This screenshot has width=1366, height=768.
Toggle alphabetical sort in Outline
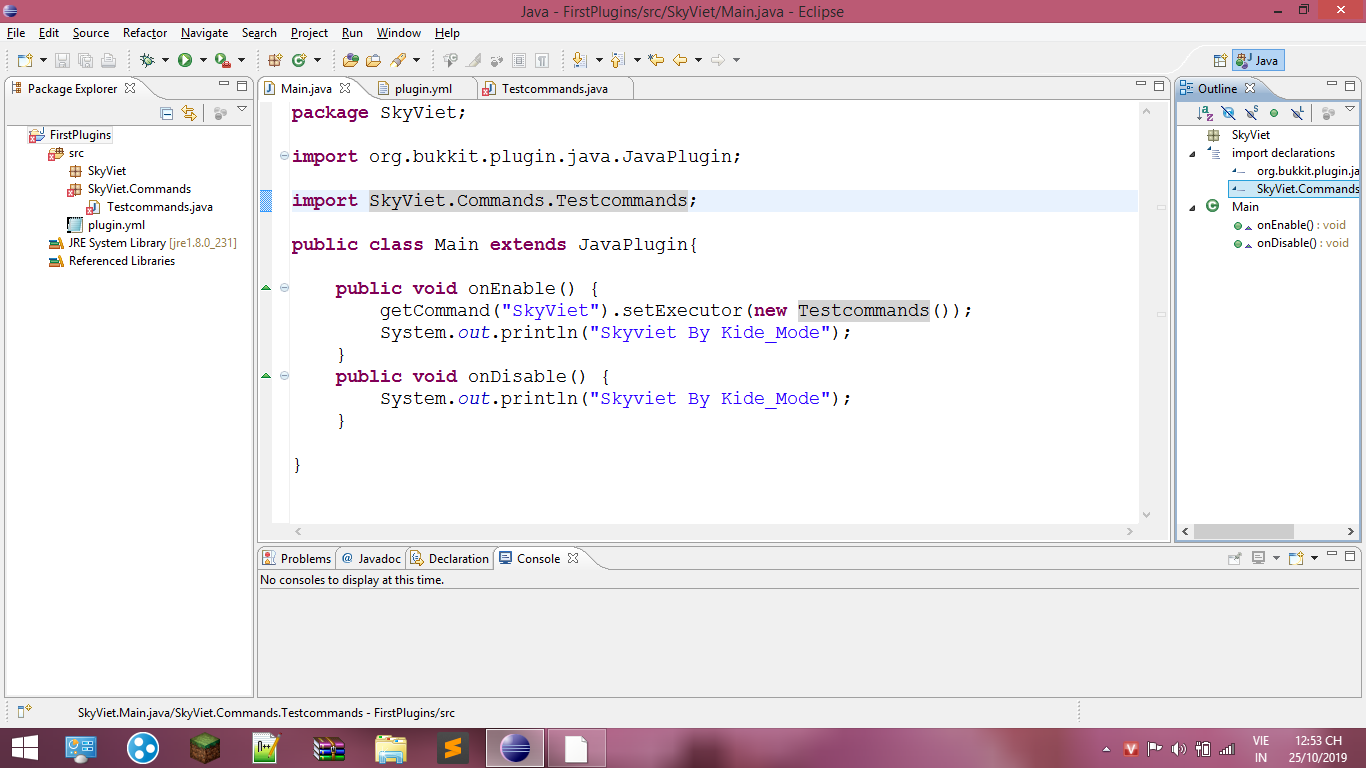[x=1206, y=113]
